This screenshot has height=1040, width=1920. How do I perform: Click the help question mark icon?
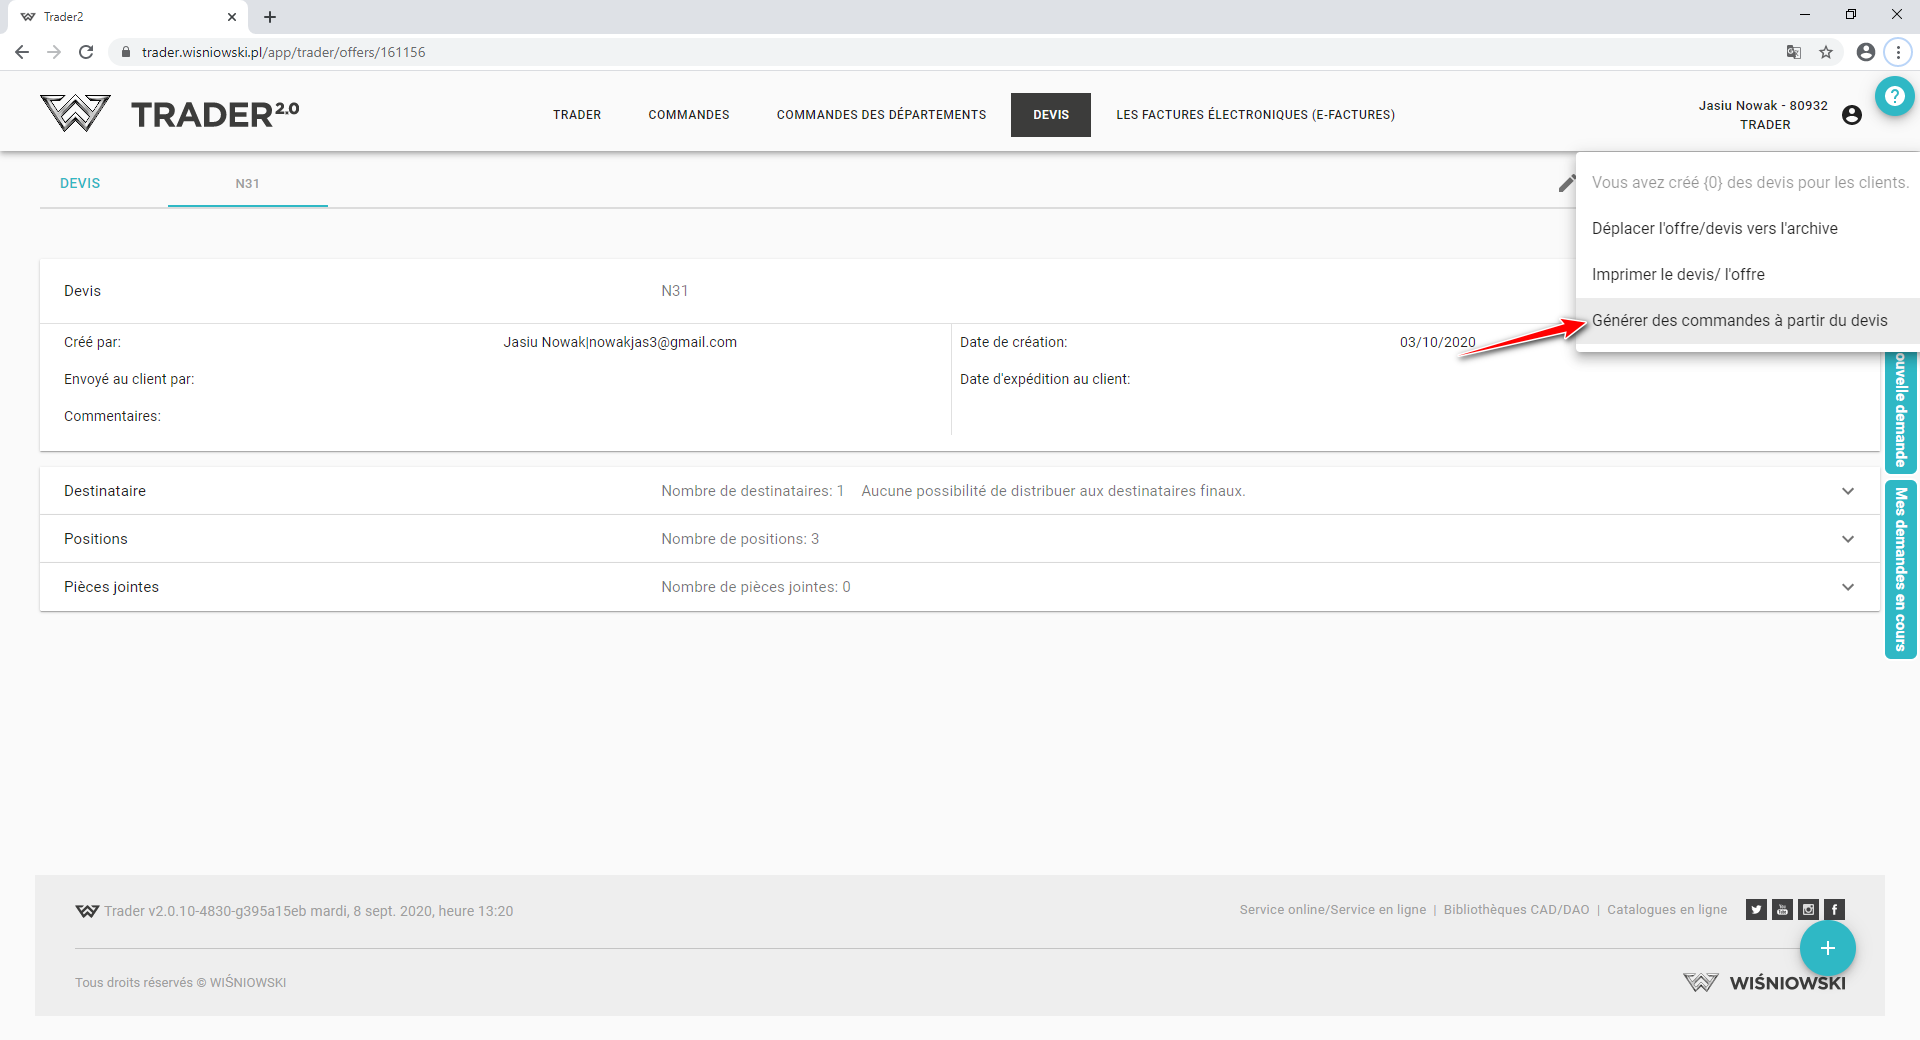pyautogui.click(x=1894, y=96)
